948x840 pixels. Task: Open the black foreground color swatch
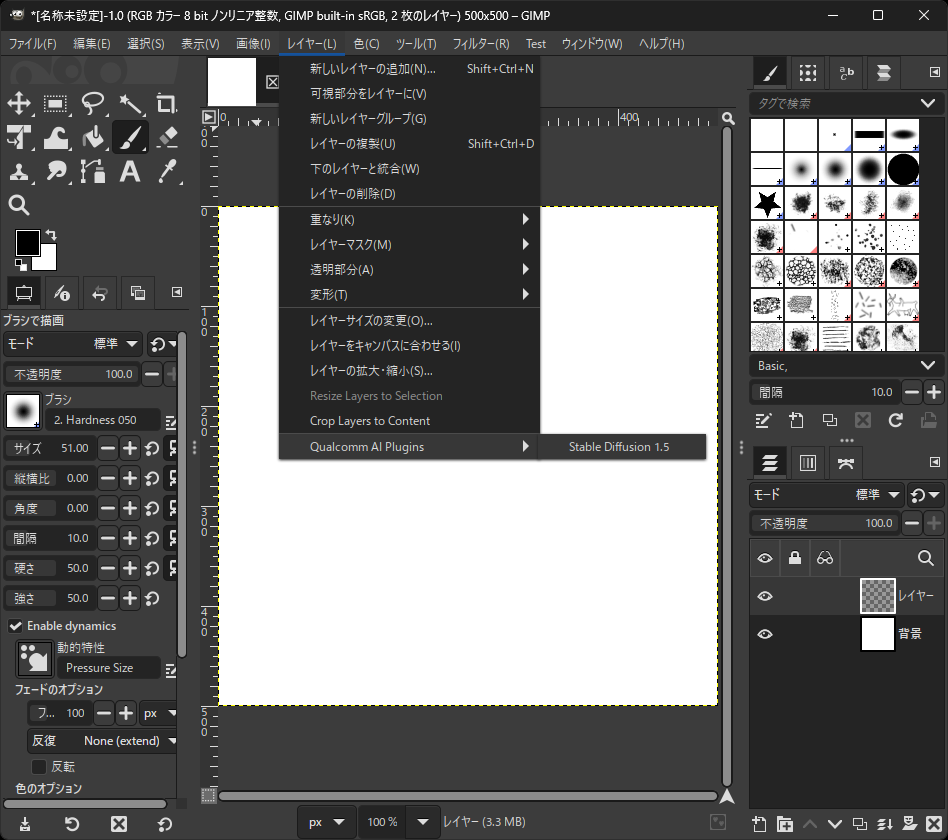point(28,243)
